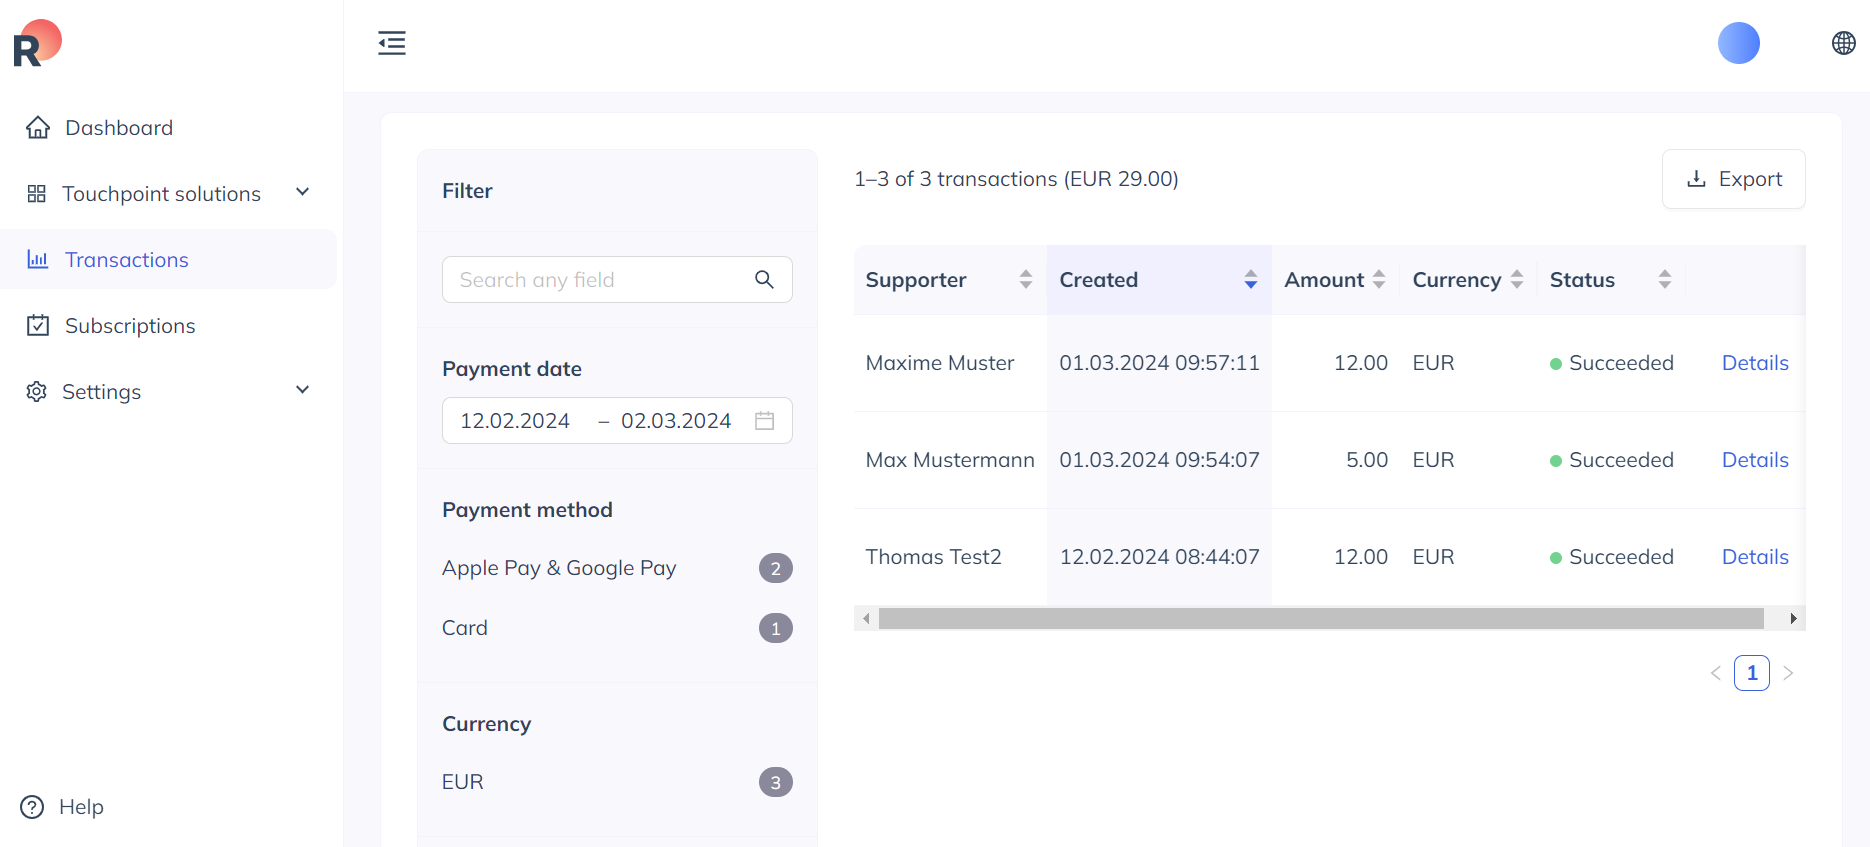Click horizontal scrollbar left arrow
Image resolution: width=1870 pixels, height=847 pixels.
pos(866,619)
